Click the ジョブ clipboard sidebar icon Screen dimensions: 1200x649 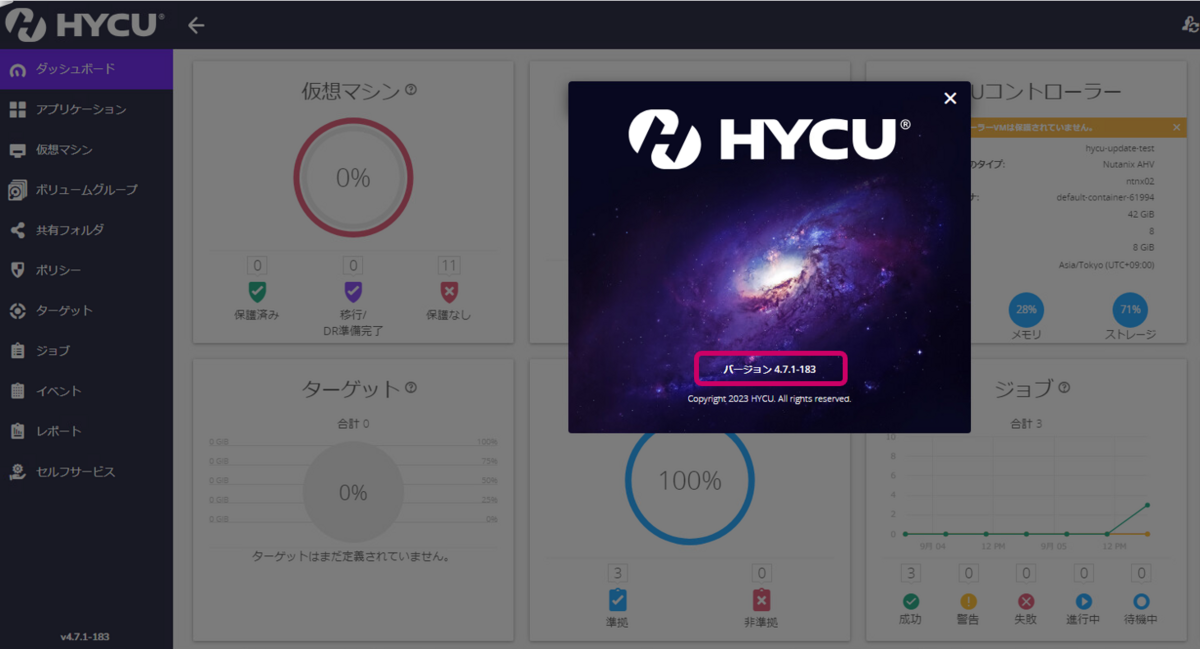coord(17,351)
